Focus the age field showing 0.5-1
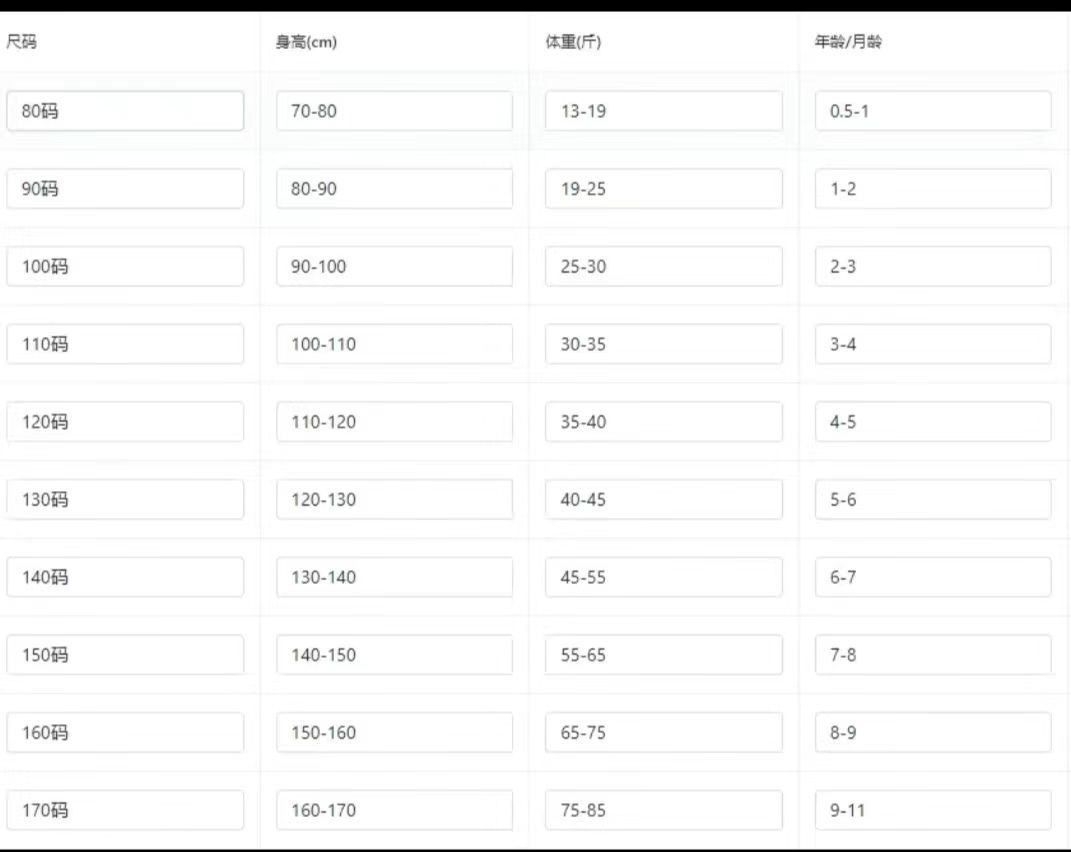The height and width of the screenshot is (852, 1071). [x=932, y=111]
